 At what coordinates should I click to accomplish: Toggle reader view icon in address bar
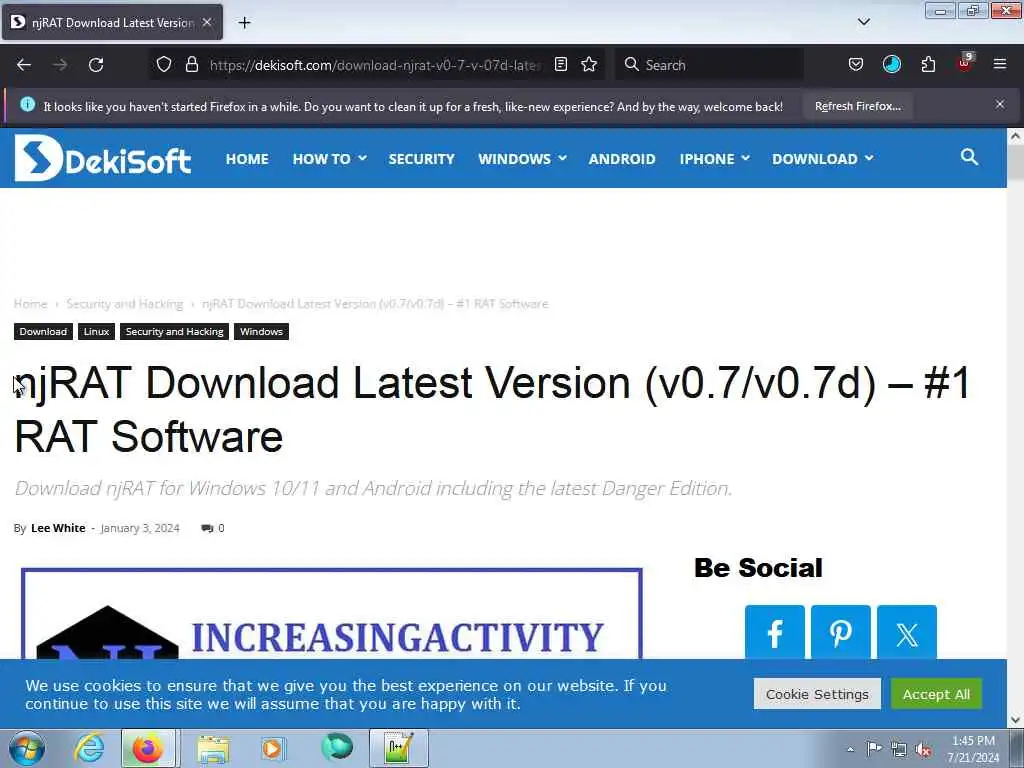click(x=560, y=64)
